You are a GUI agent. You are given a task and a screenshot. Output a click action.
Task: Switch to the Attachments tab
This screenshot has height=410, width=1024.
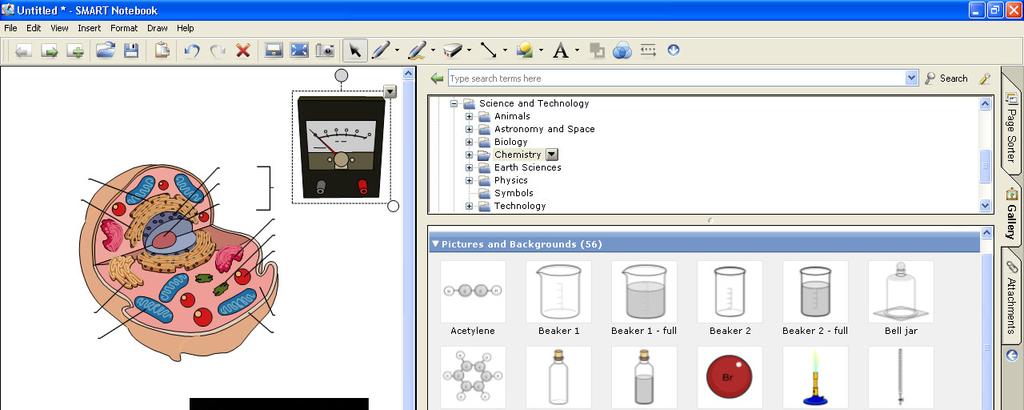click(x=1011, y=296)
